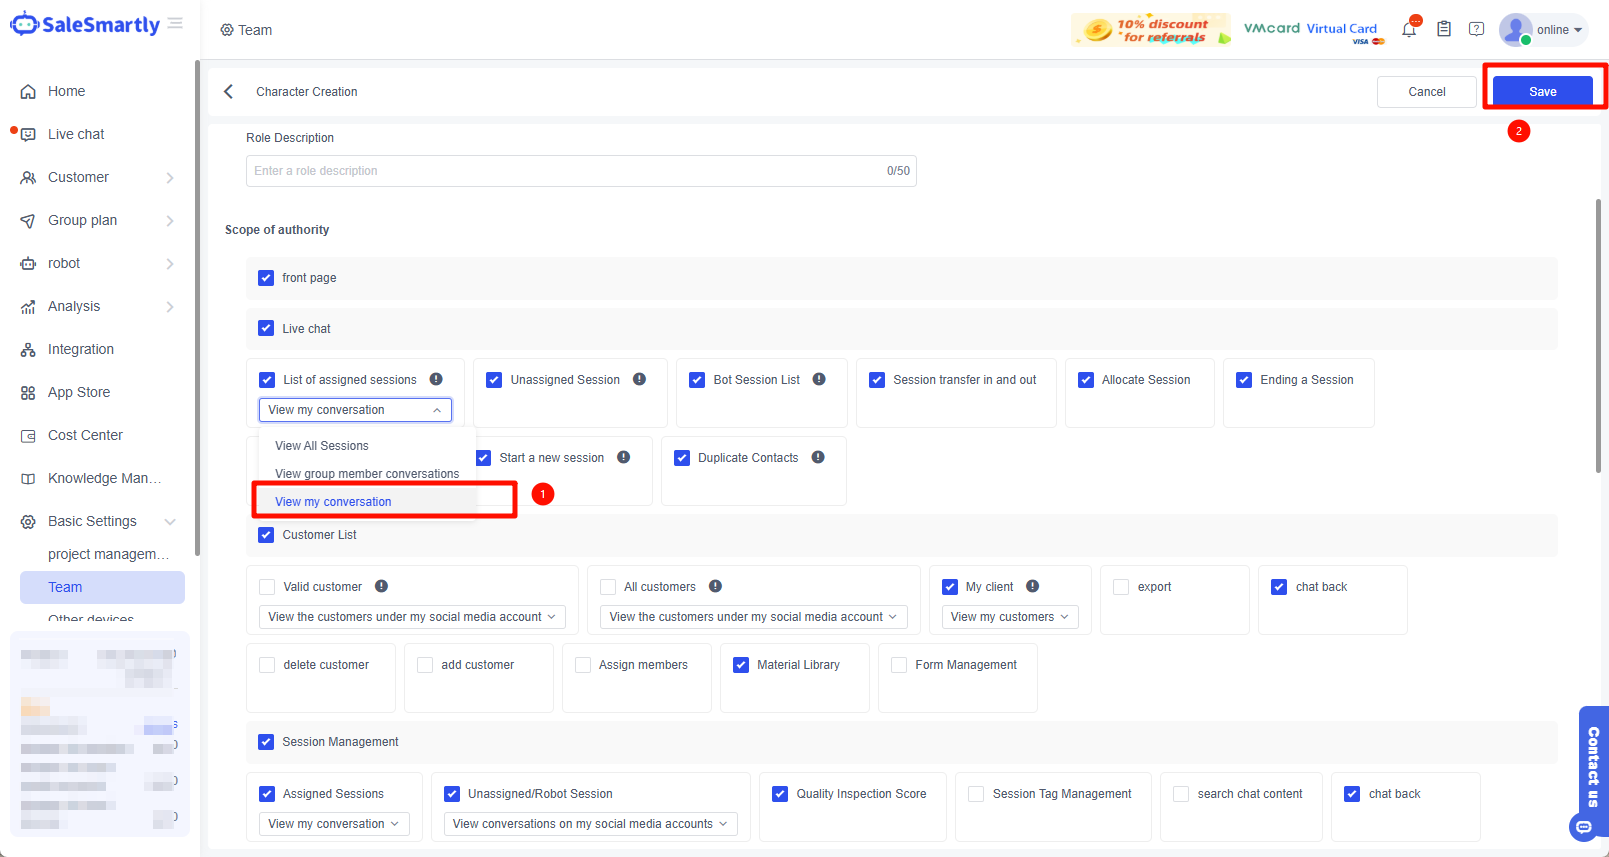The image size is (1609, 857).
Task: Select View All Sessions option
Action: point(322,446)
